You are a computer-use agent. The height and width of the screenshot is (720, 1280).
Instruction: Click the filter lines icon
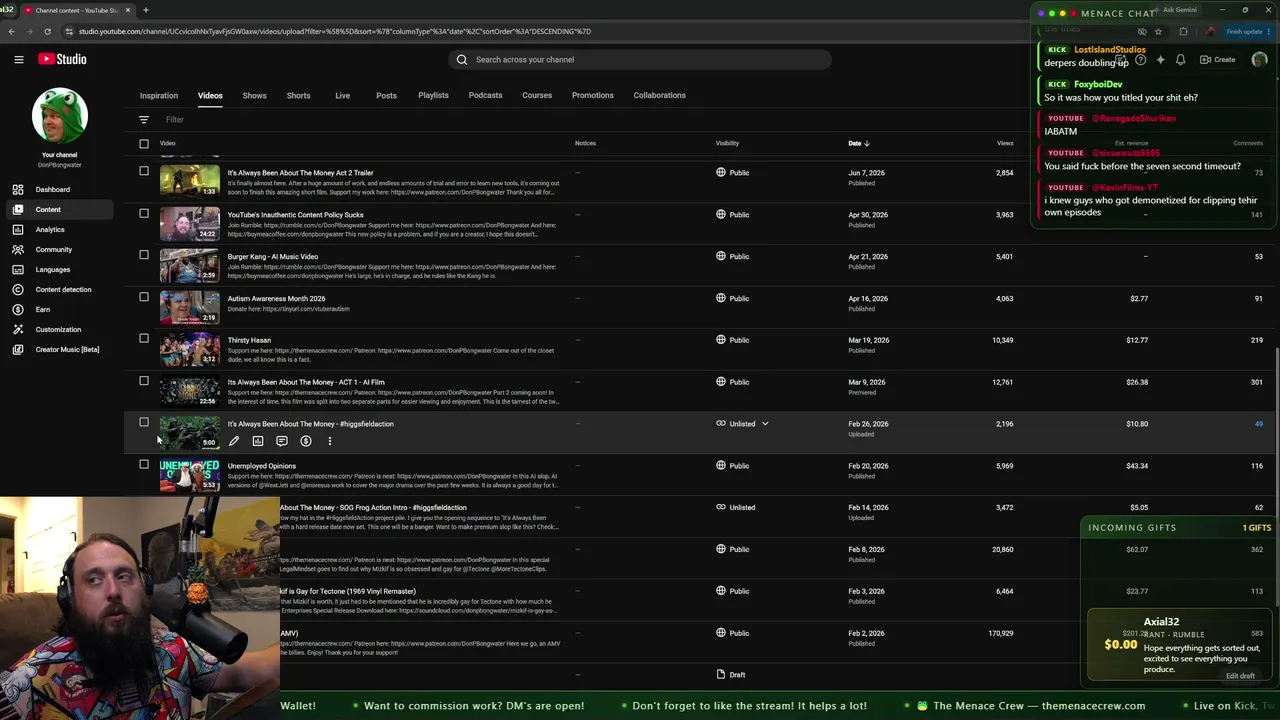point(143,119)
